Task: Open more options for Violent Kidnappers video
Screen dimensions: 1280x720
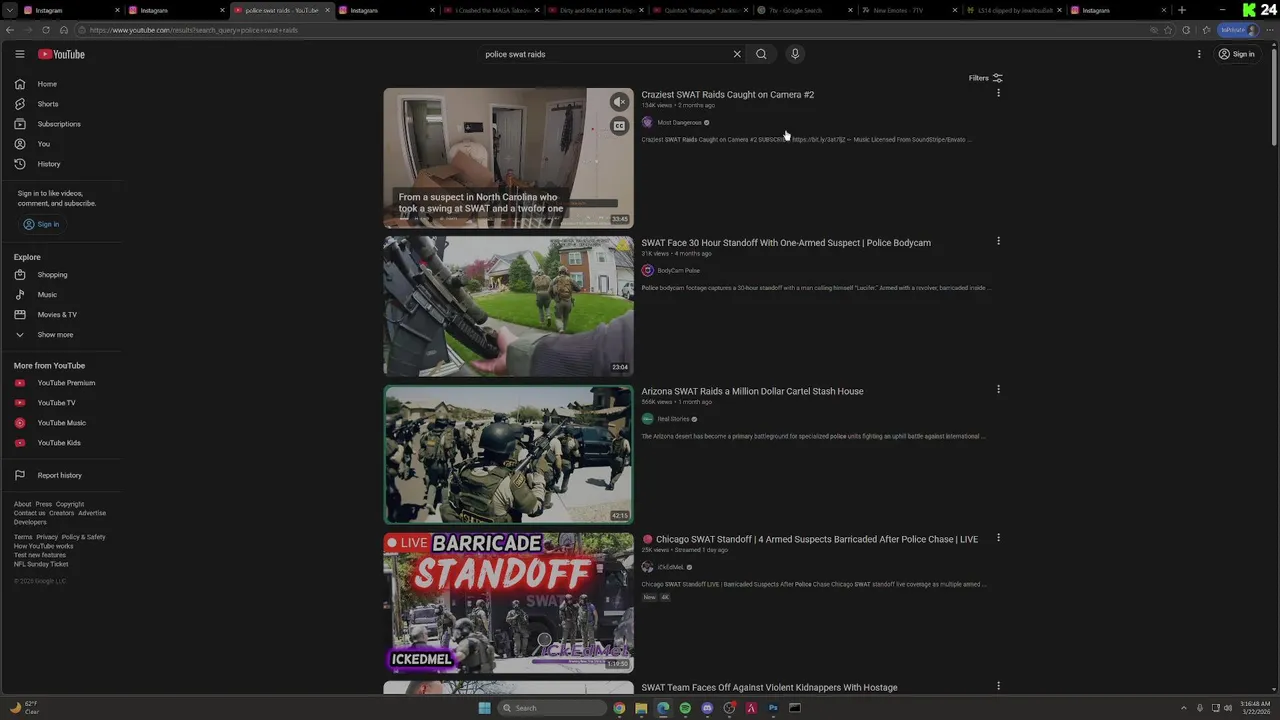Action: (x=998, y=685)
